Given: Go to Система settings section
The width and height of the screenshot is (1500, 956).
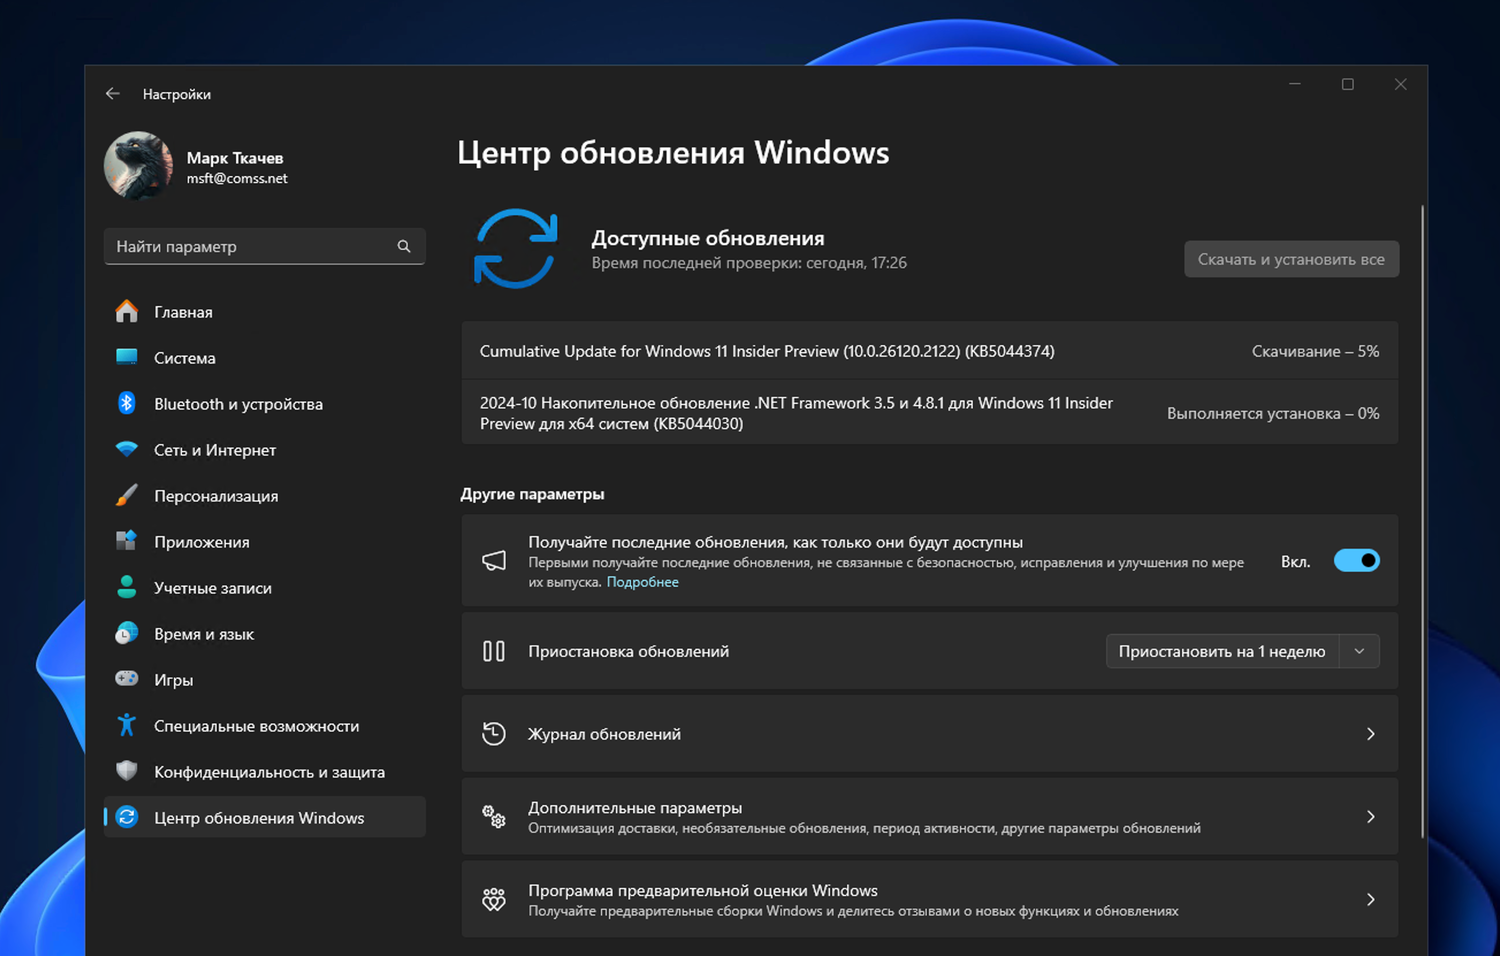Looking at the screenshot, I should point(264,358).
